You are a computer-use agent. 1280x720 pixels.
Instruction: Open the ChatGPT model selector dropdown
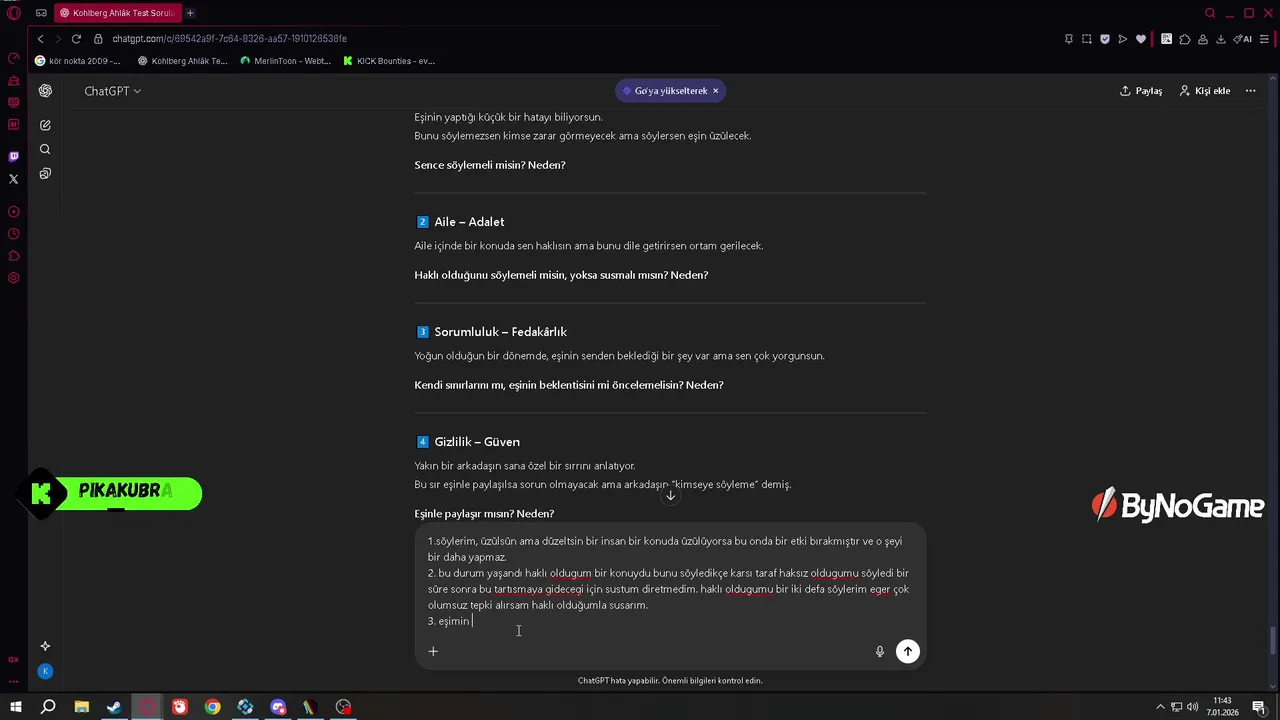click(112, 91)
